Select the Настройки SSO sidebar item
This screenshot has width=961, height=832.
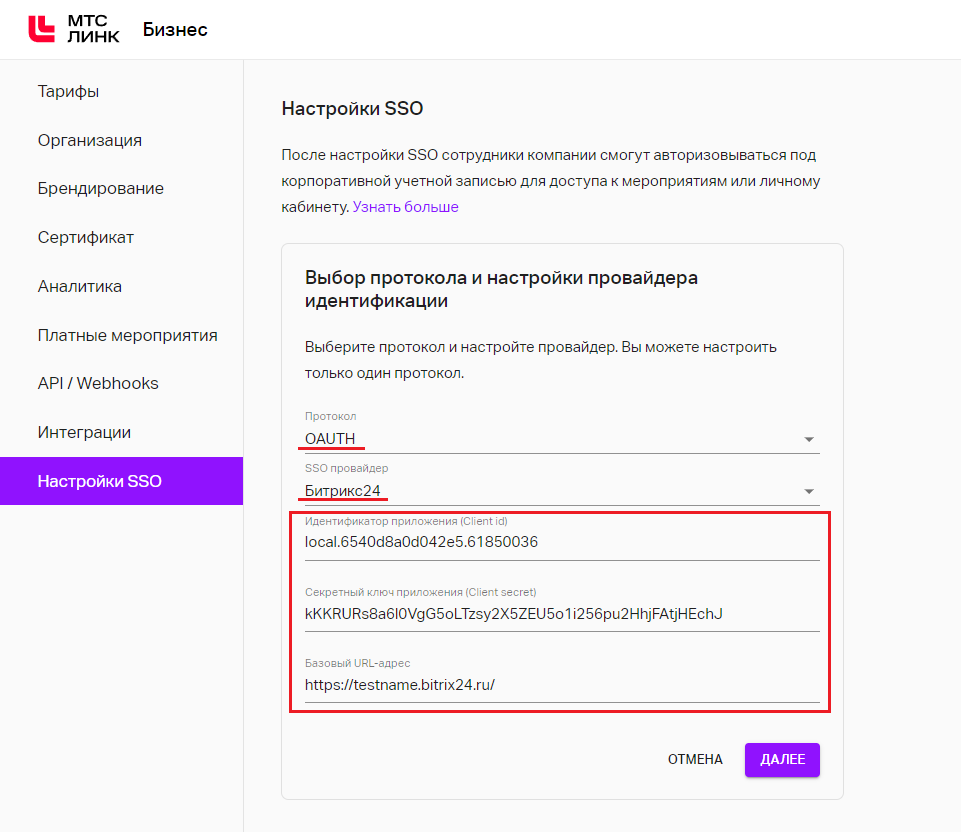pos(121,481)
